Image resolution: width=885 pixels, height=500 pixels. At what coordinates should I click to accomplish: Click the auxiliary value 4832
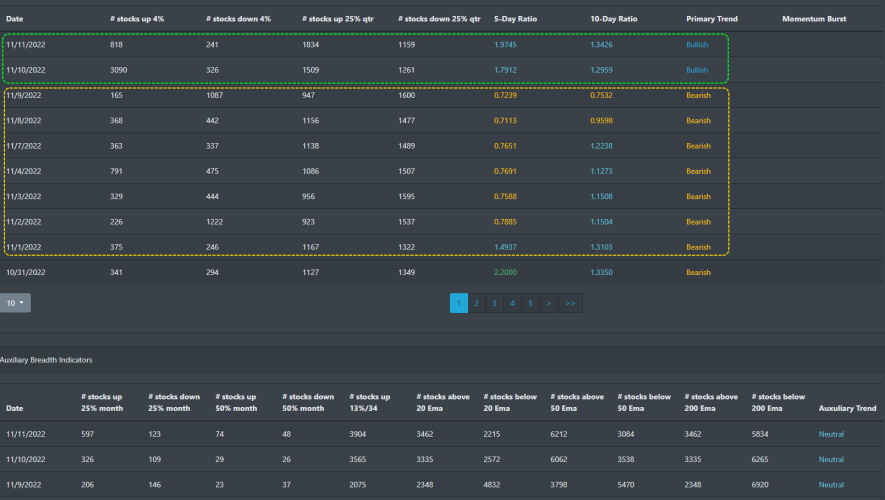492,485
